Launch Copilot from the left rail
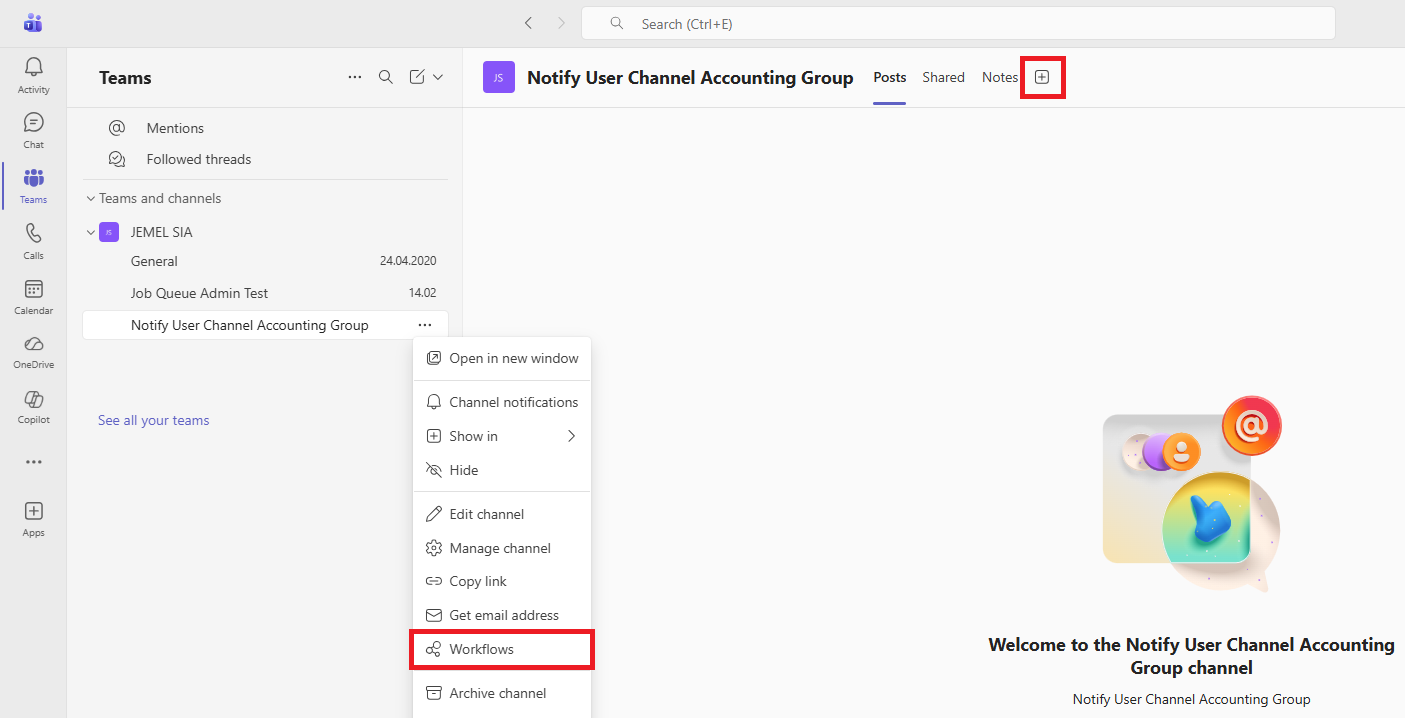The height and width of the screenshot is (718, 1405). click(x=33, y=406)
